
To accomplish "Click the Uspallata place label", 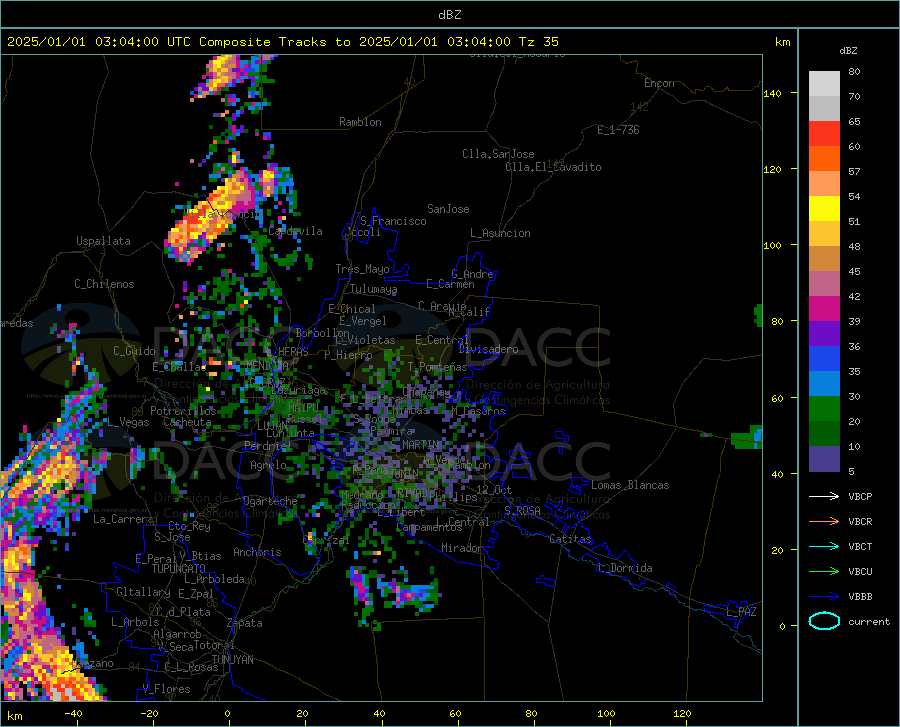I will (103, 241).
